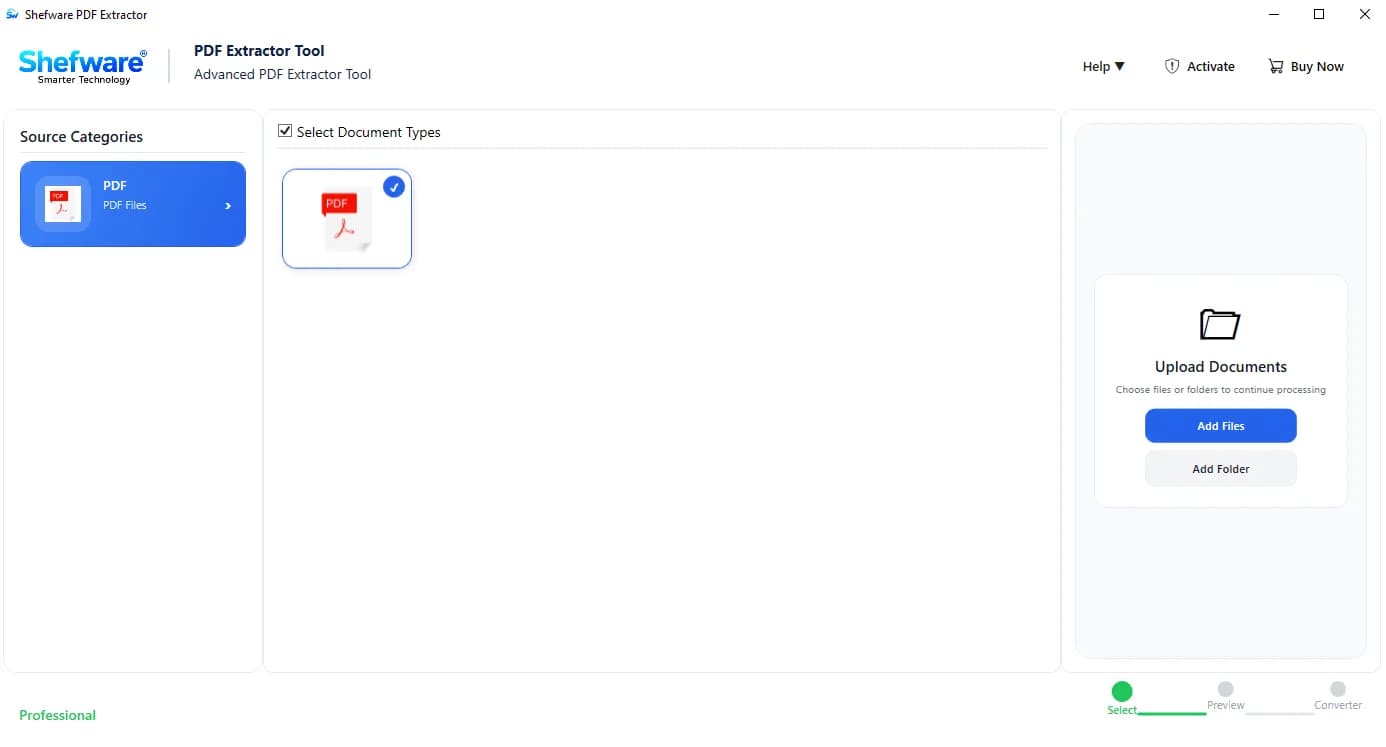Click the Add Files button

point(1221,426)
